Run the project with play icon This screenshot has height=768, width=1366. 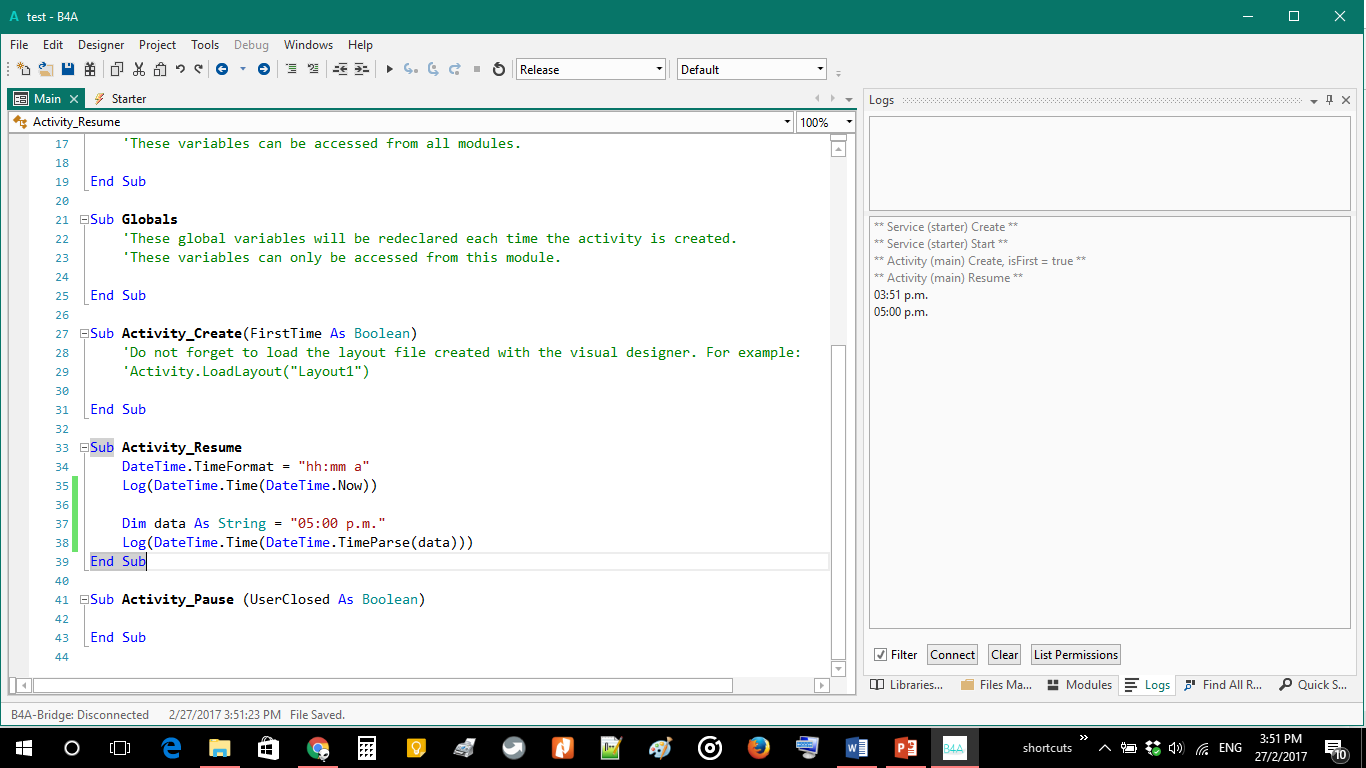tap(390, 69)
